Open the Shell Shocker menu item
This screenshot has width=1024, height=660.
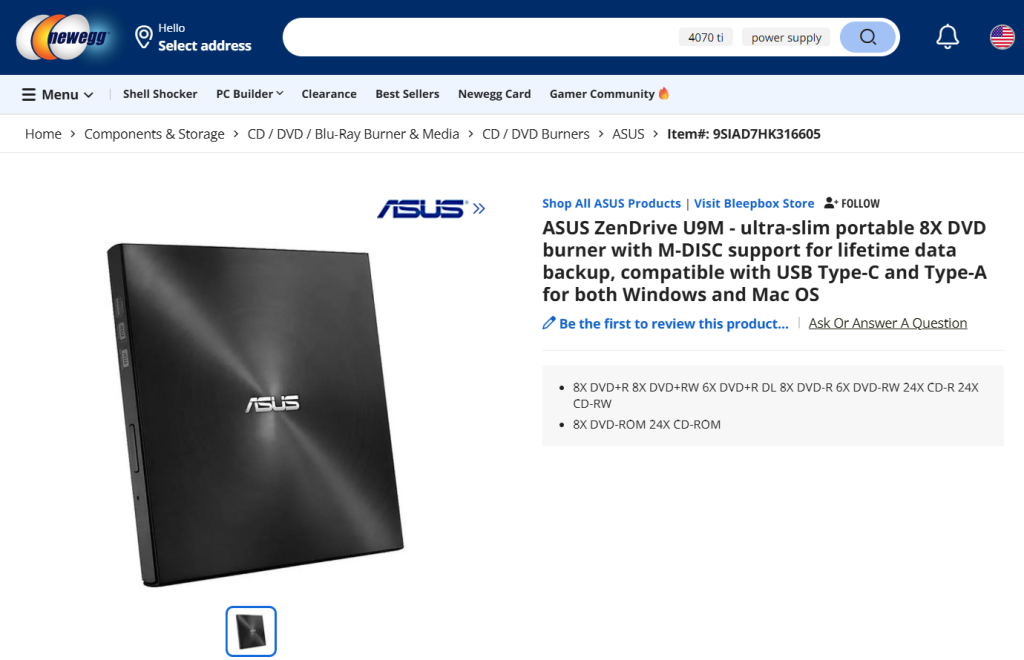coord(160,94)
